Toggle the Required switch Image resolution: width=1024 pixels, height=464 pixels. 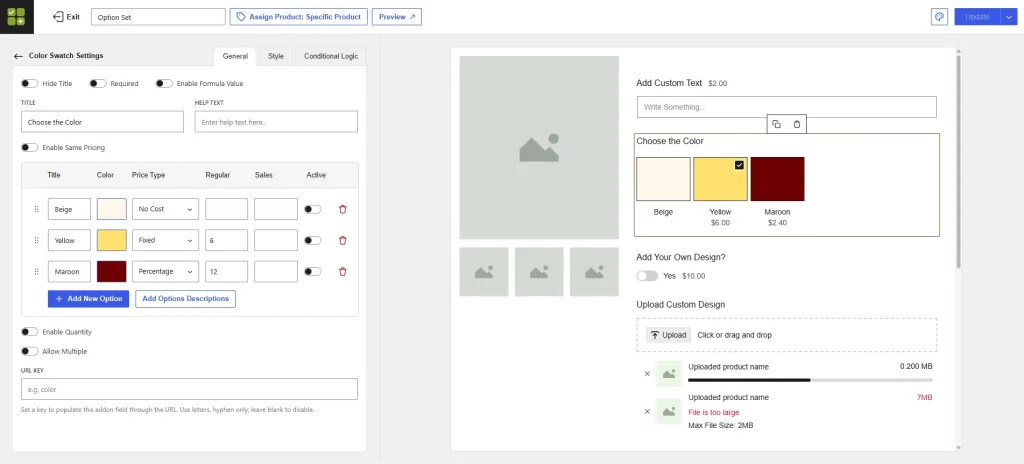pos(98,84)
